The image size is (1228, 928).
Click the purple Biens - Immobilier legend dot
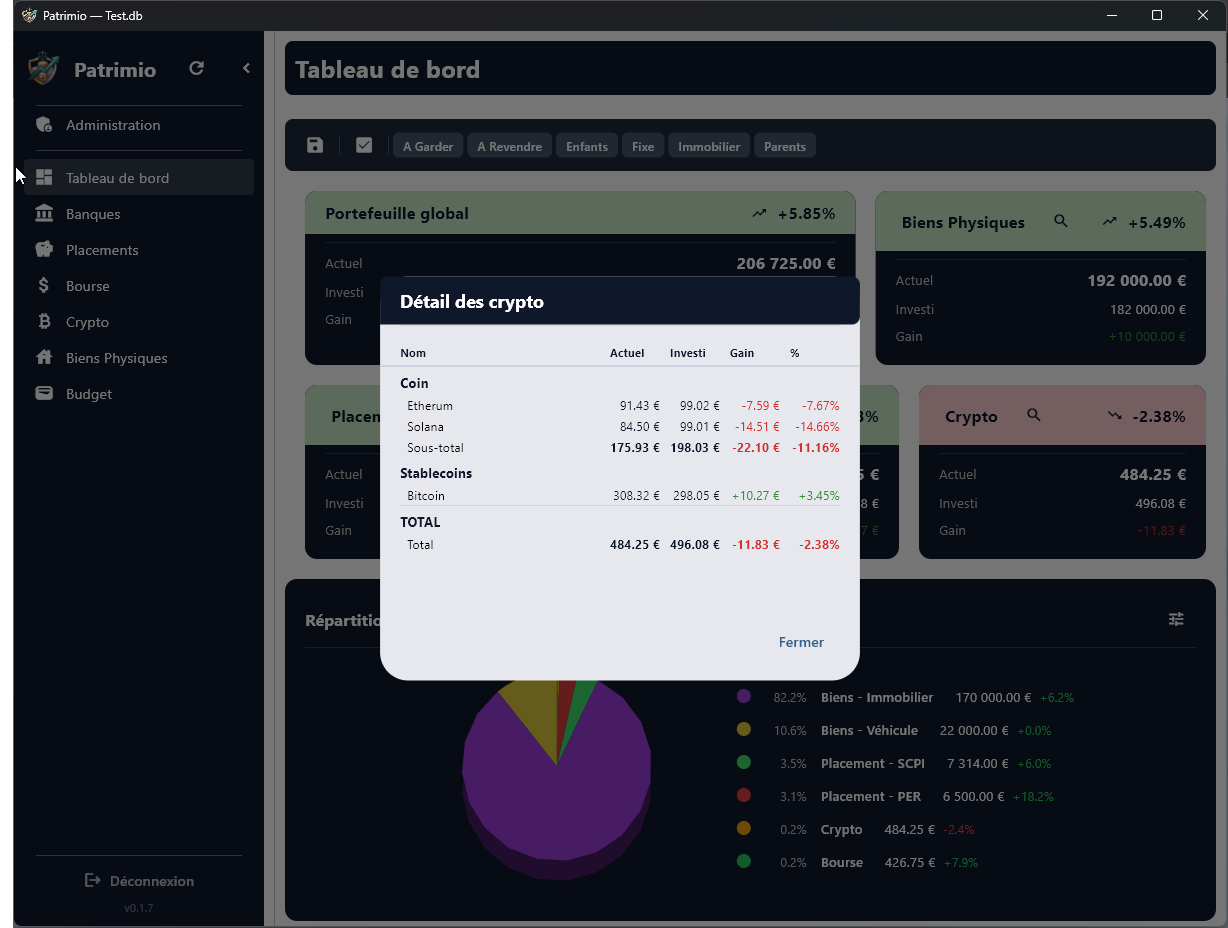[x=743, y=697]
